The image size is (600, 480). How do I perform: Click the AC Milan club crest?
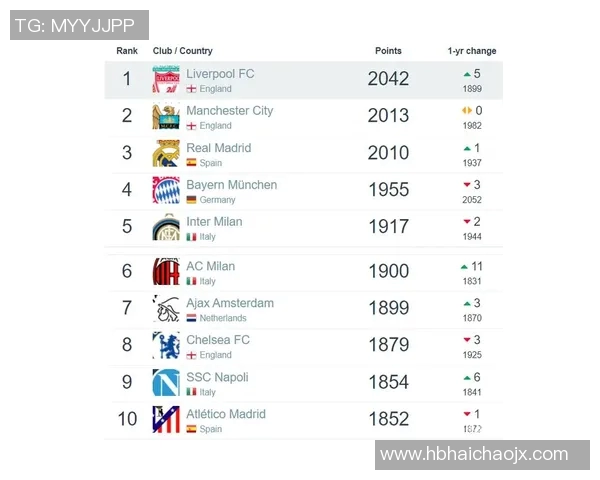166,272
